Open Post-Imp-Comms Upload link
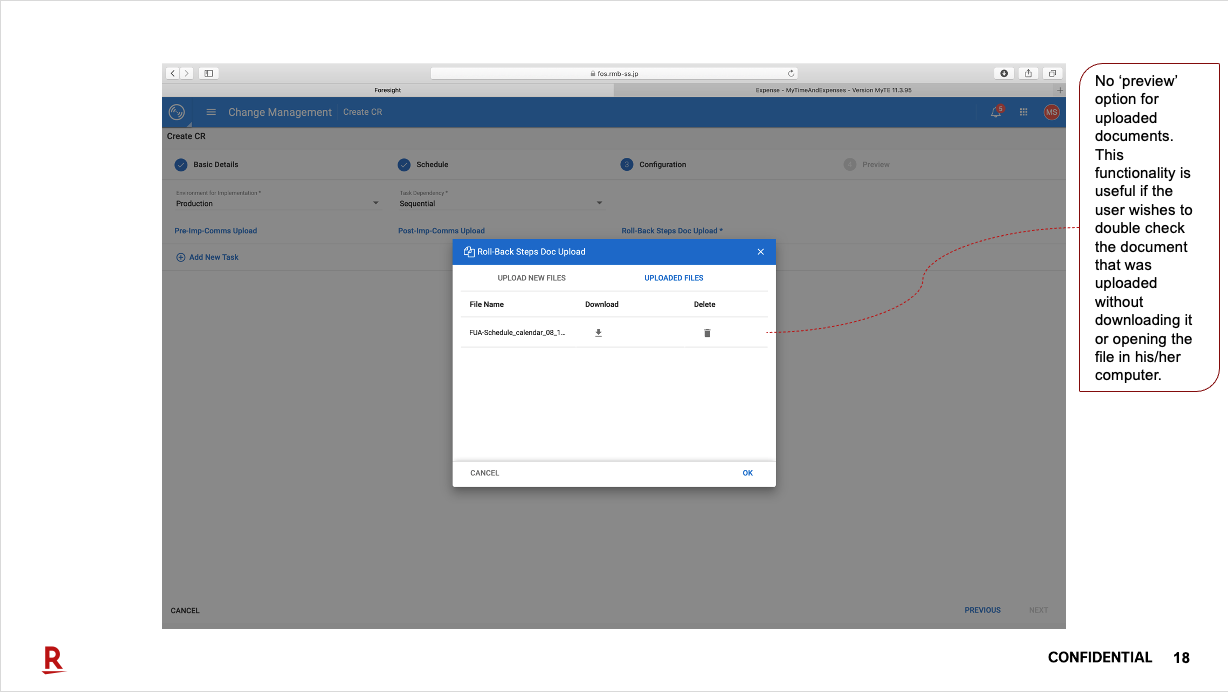This screenshot has height=692, width=1228. pyautogui.click(x=441, y=231)
